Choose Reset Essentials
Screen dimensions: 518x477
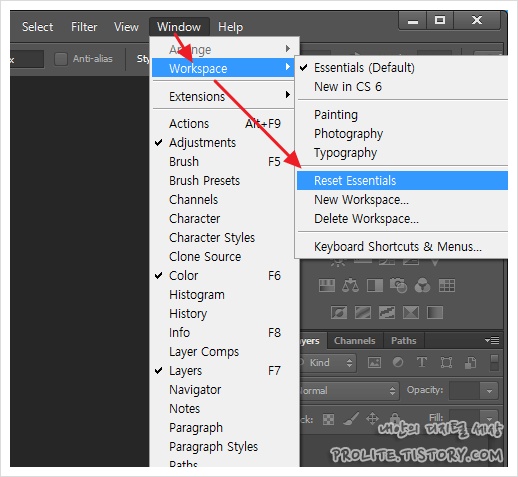click(402, 181)
